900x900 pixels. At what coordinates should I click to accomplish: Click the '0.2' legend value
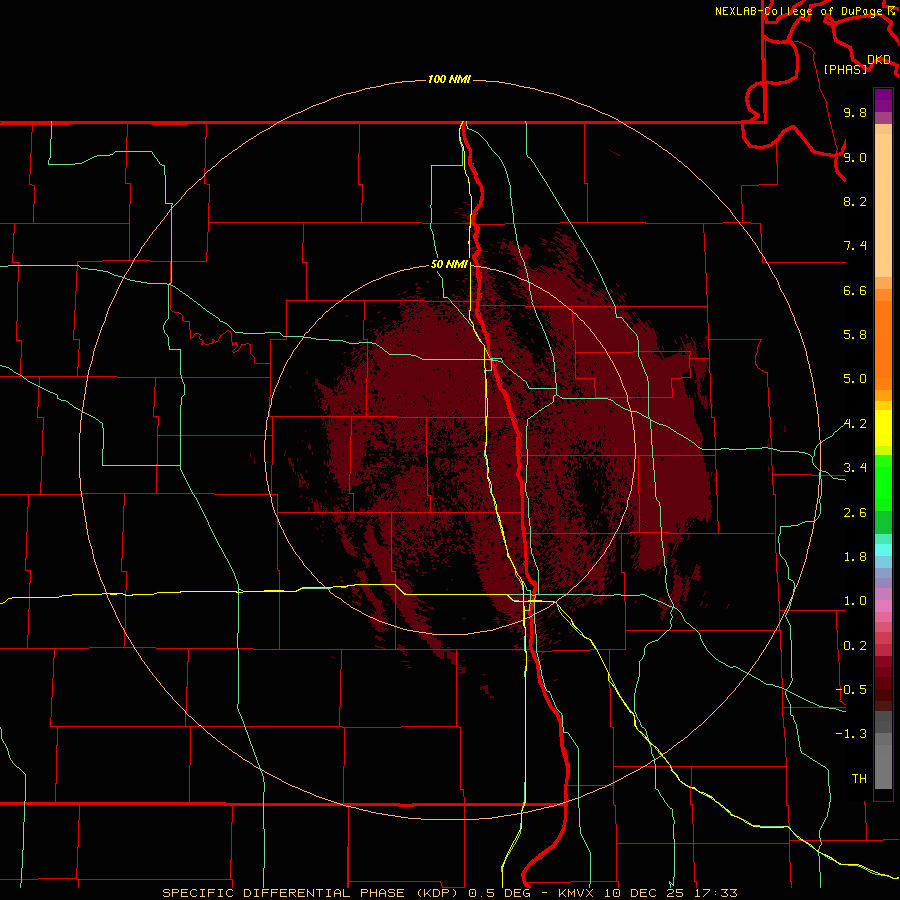coord(855,646)
